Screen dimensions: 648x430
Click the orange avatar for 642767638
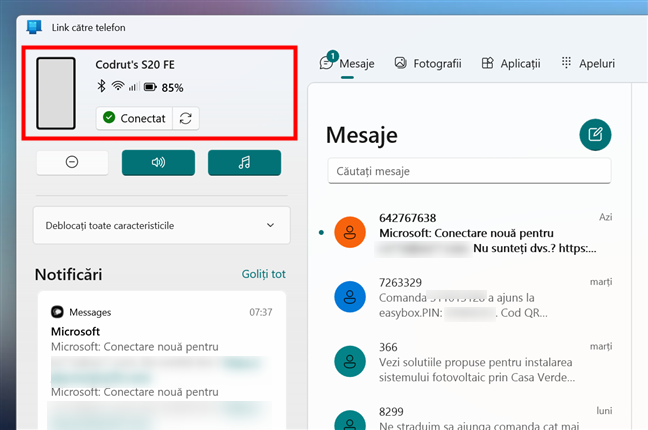350,232
